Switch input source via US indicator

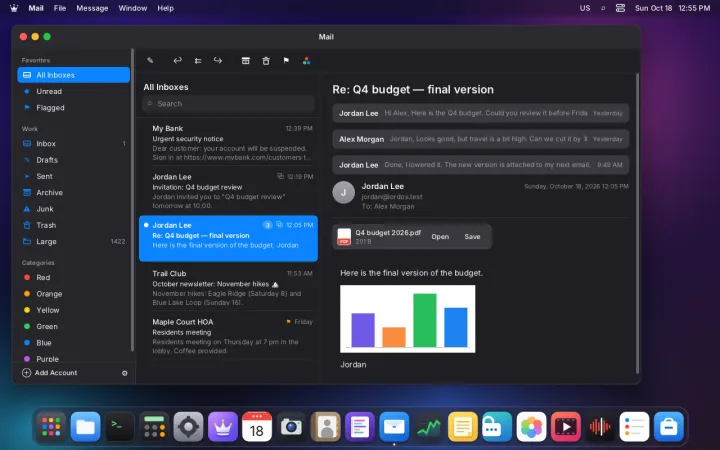[585, 8]
